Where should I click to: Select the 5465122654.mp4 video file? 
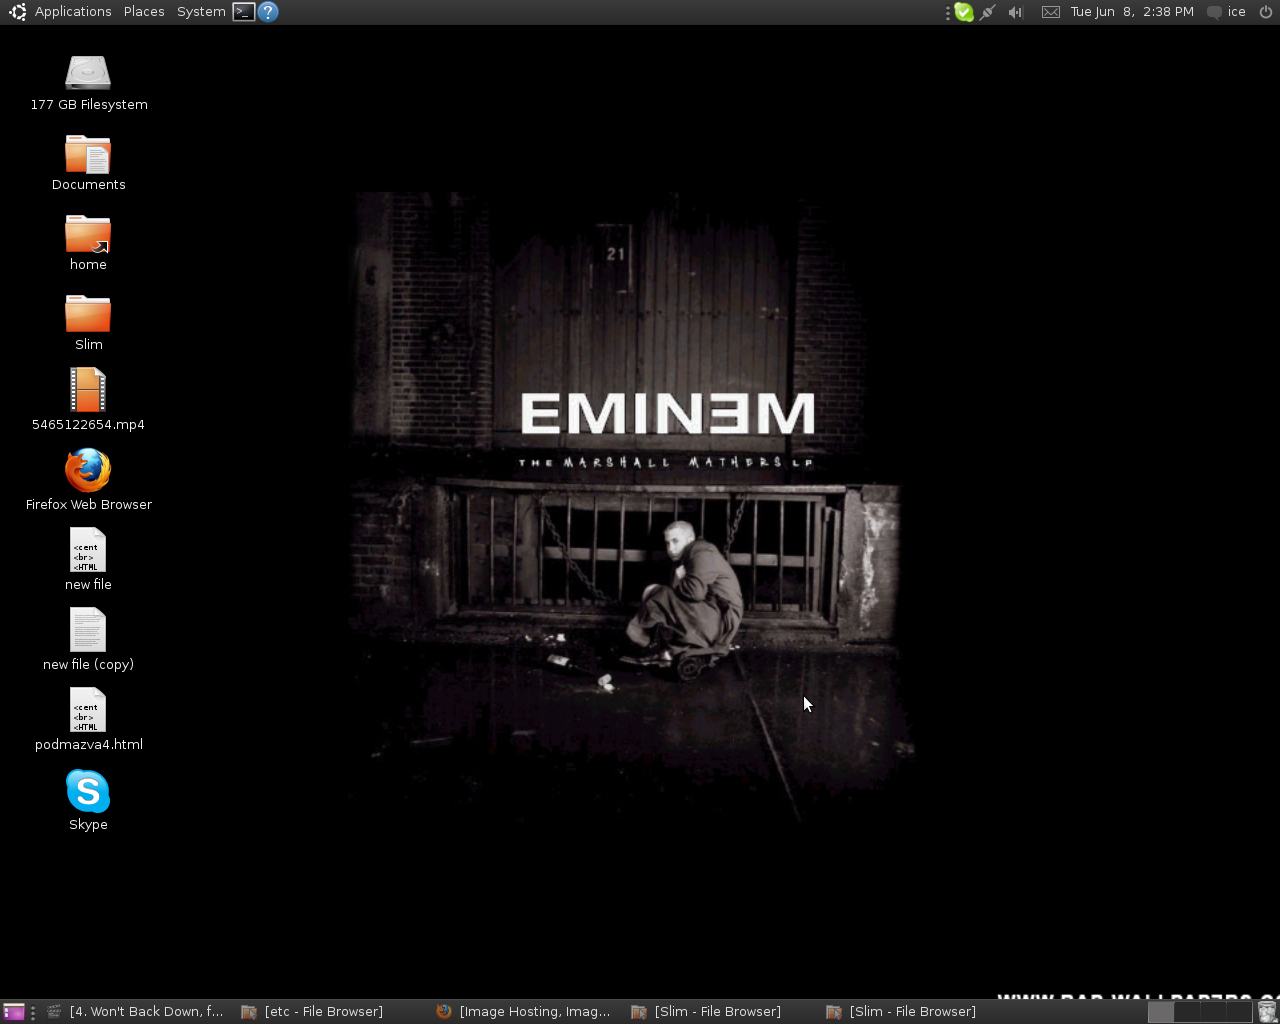tap(88, 390)
